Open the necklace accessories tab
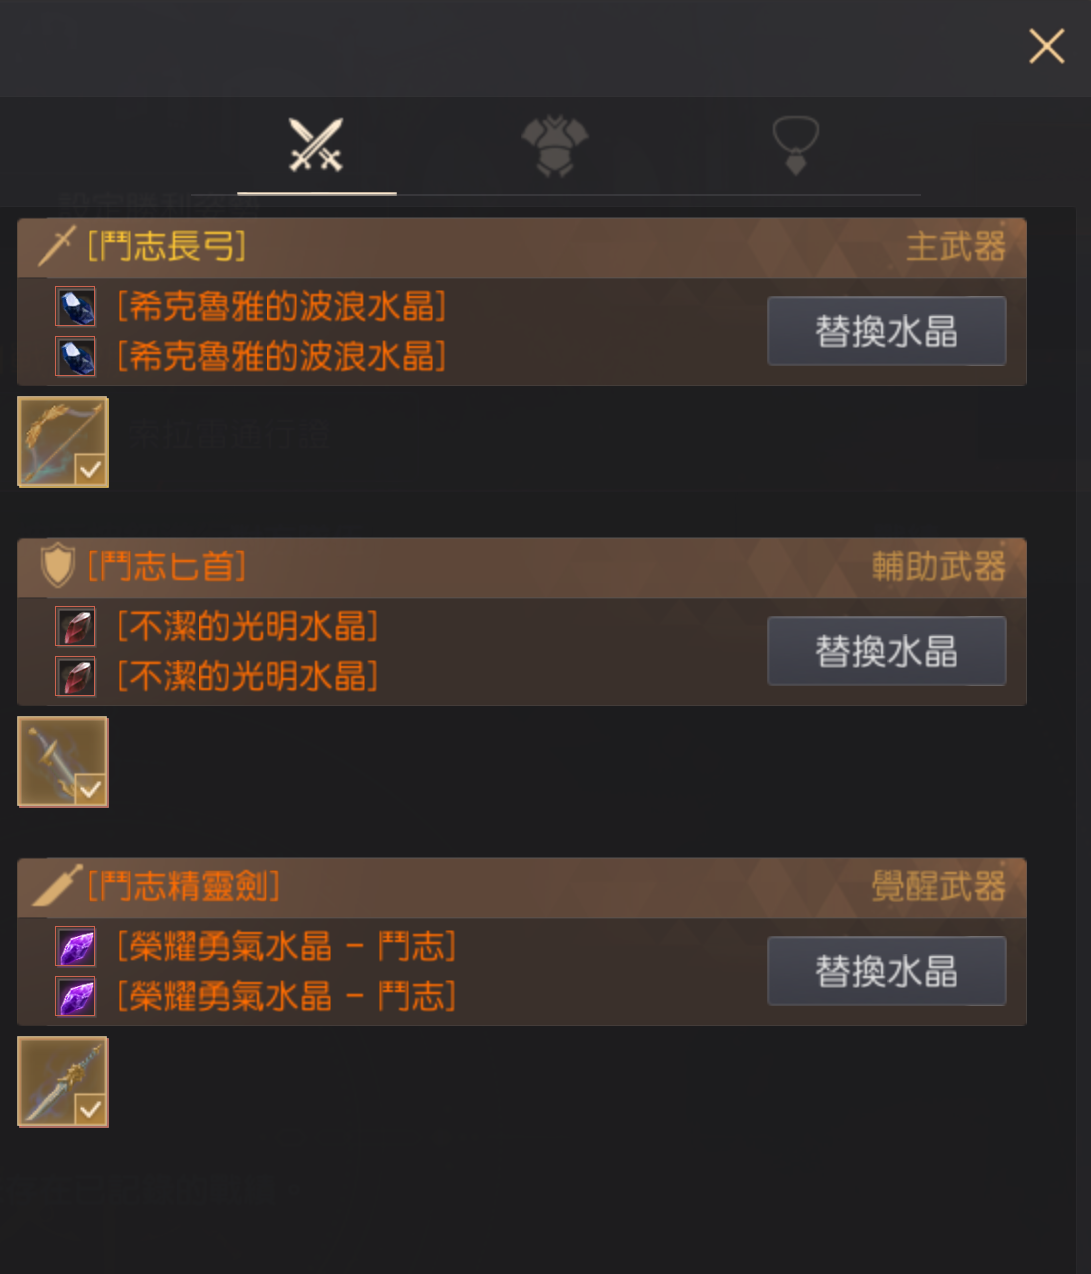 795,146
